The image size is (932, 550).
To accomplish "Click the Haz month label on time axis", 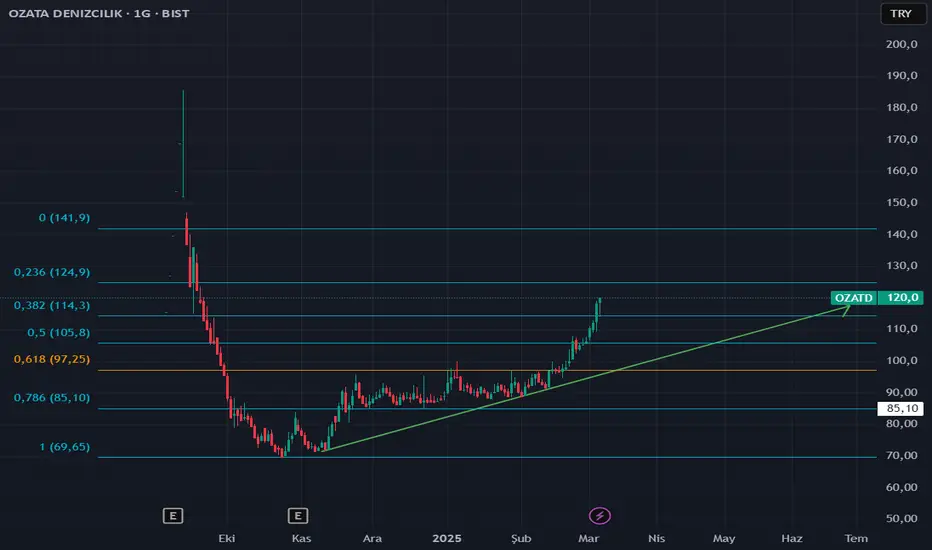I will pyautogui.click(x=792, y=538).
